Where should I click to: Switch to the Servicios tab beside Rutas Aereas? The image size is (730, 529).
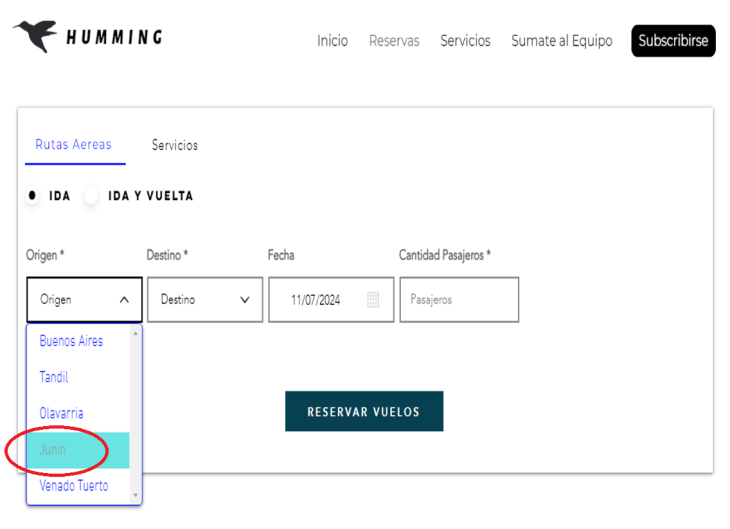pos(175,146)
